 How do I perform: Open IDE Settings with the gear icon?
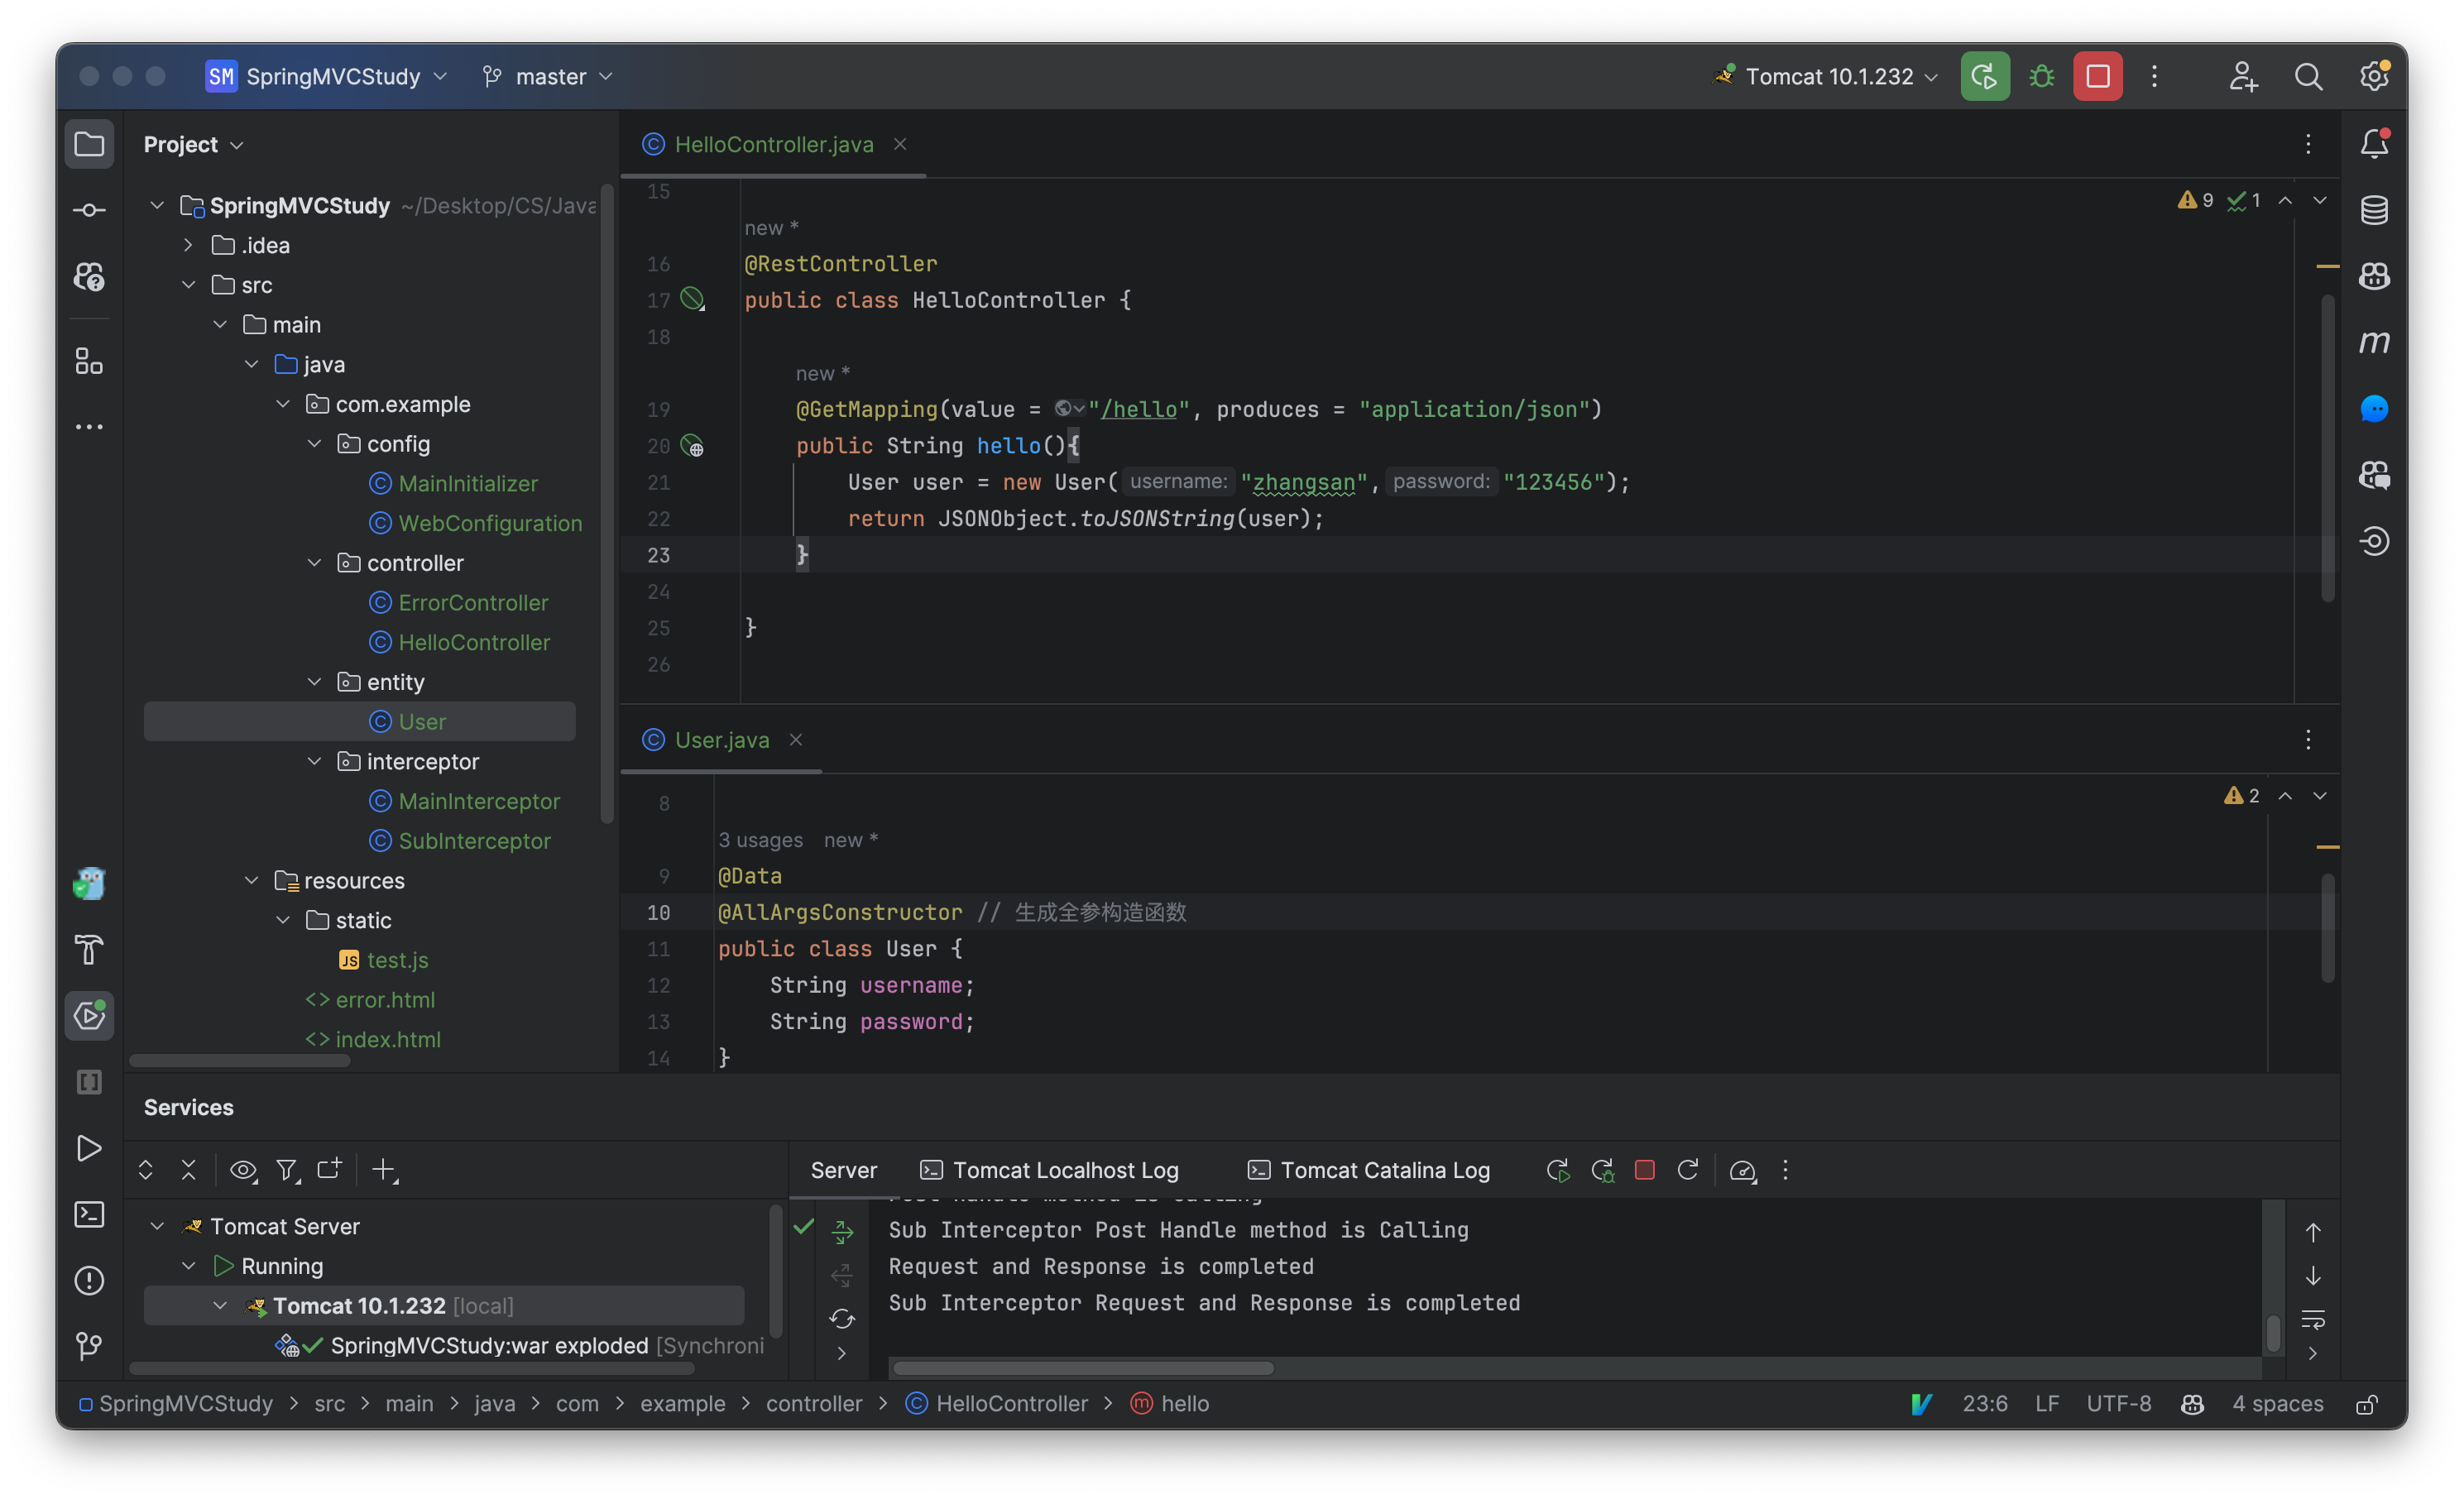[2375, 76]
